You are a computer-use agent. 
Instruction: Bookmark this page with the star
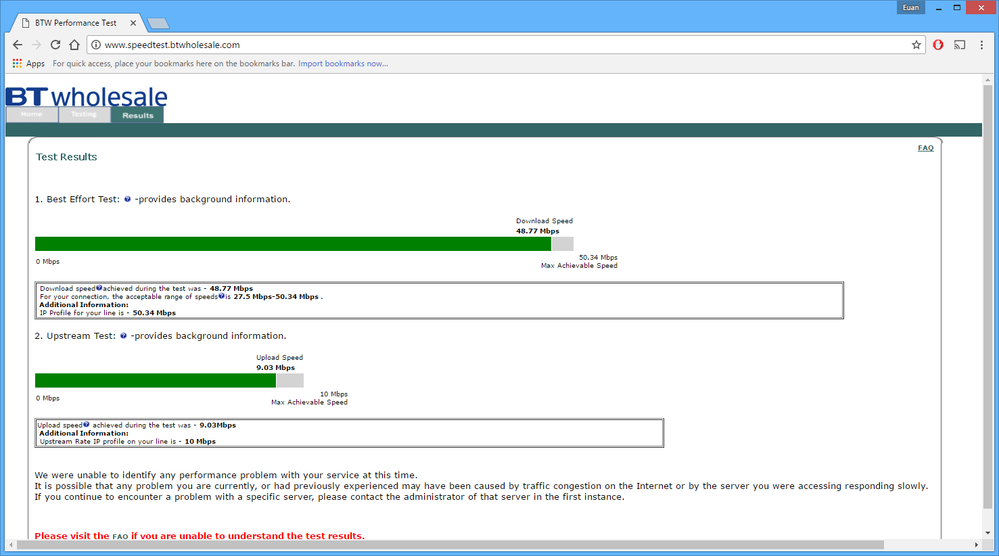916,45
